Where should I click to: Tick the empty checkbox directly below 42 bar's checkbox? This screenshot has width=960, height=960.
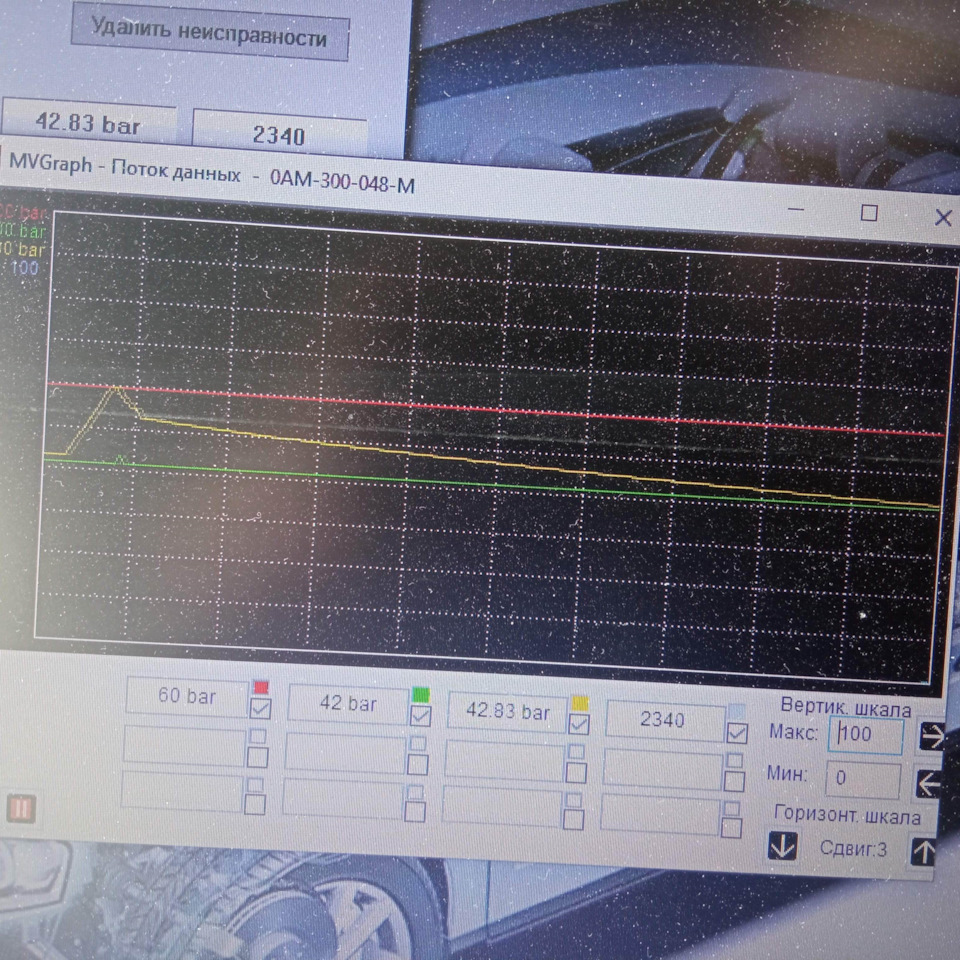pyautogui.click(x=418, y=764)
